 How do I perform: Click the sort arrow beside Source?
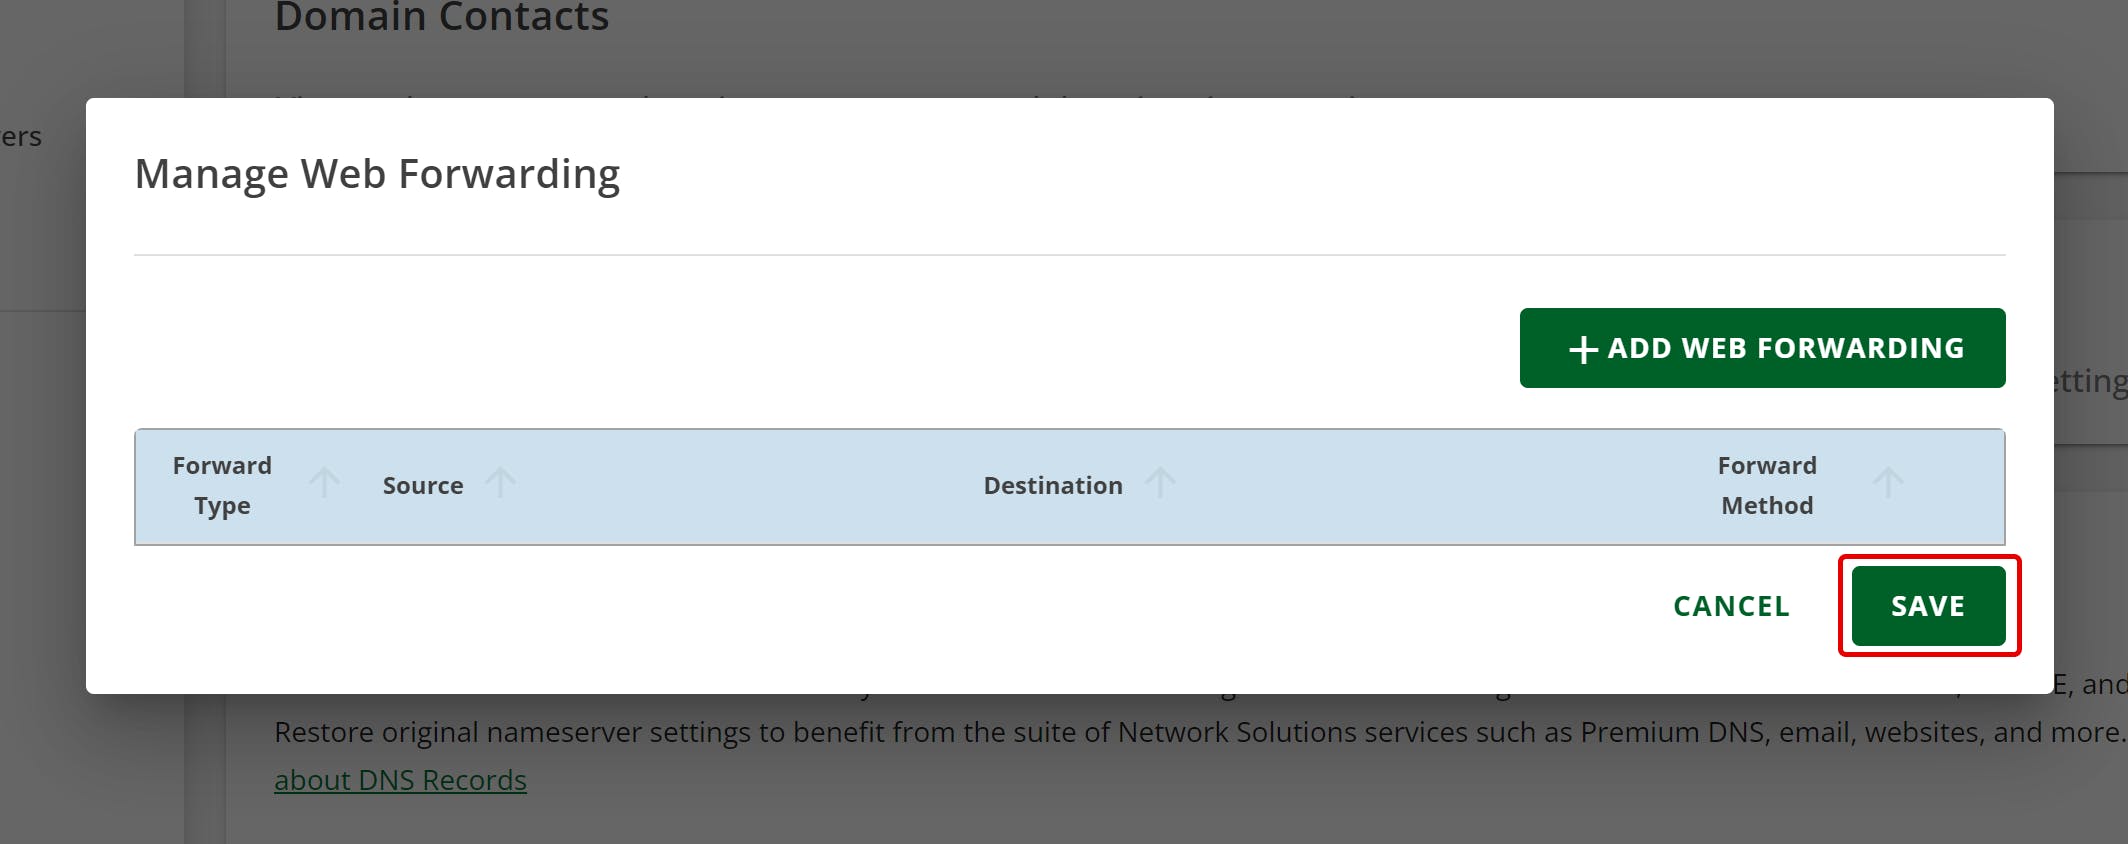coord(501,483)
